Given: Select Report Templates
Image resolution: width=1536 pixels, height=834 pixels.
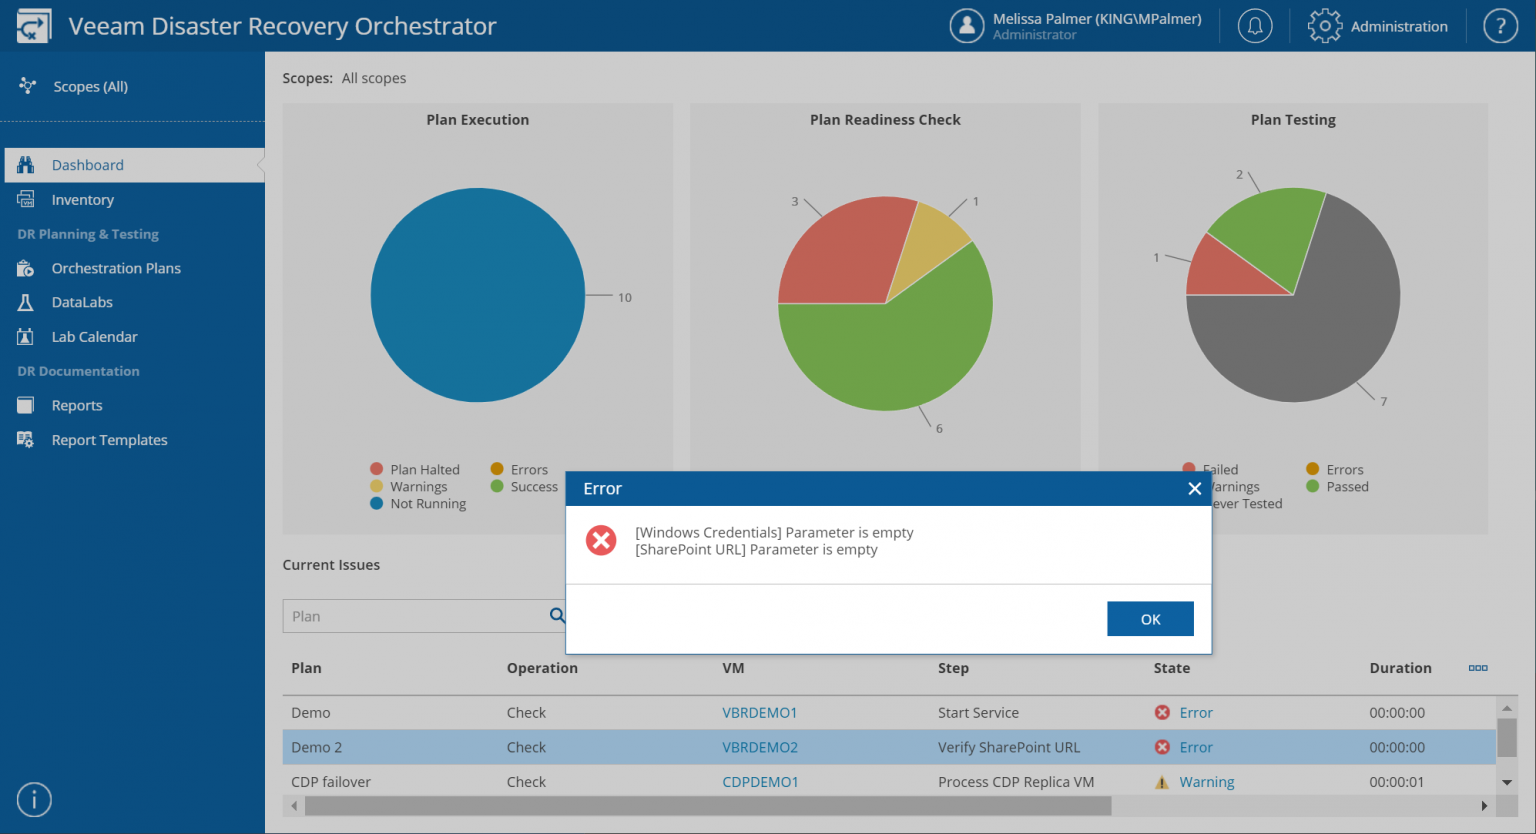Looking at the screenshot, I should click(110, 440).
